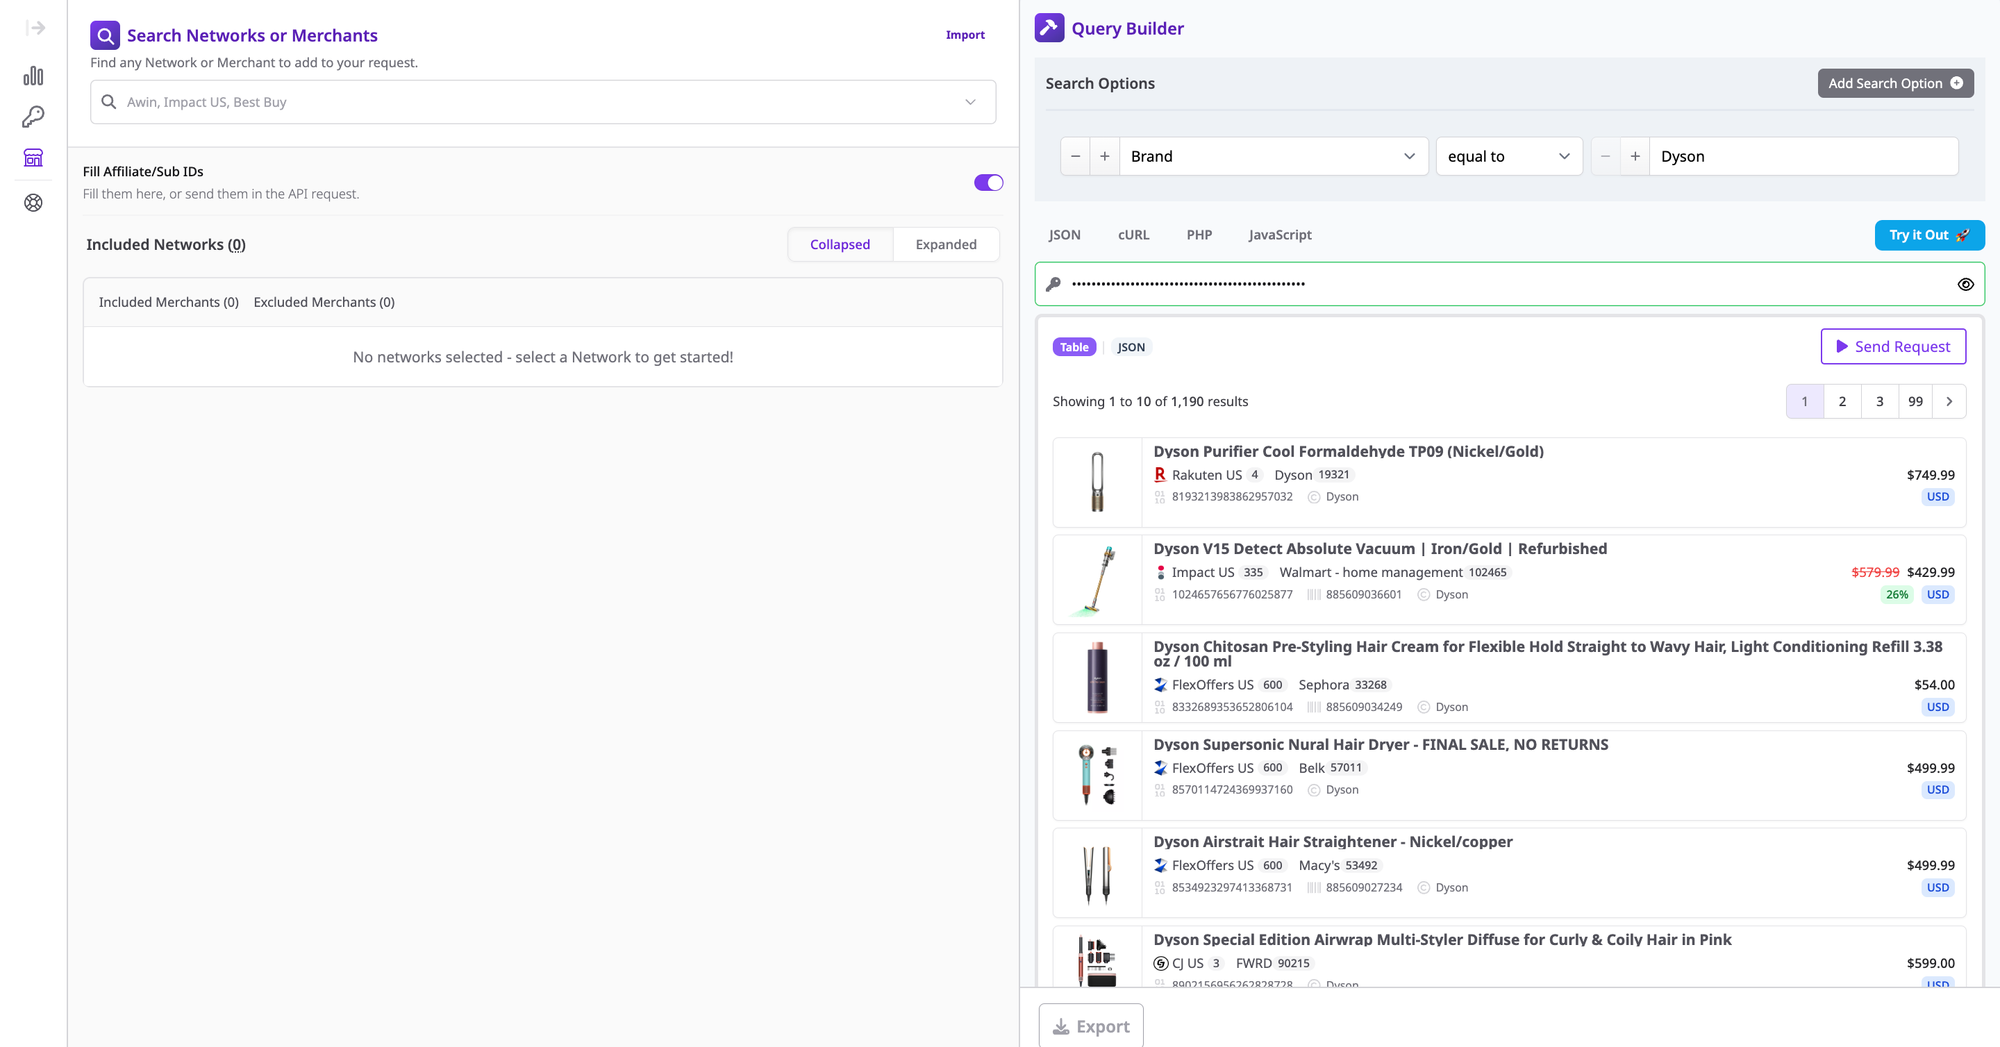Image resolution: width=2000 pixels, height=1047 pixels.
Task: Switch results view to JSON
Action: [x=1131, y=347]
